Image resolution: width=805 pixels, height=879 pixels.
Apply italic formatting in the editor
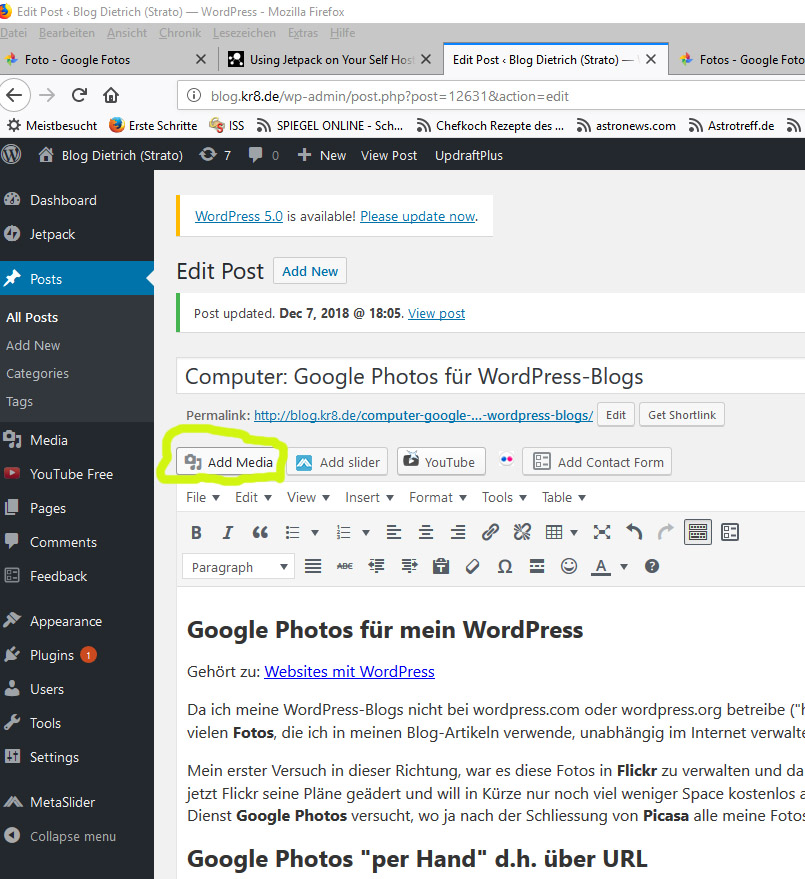point(228,532)
